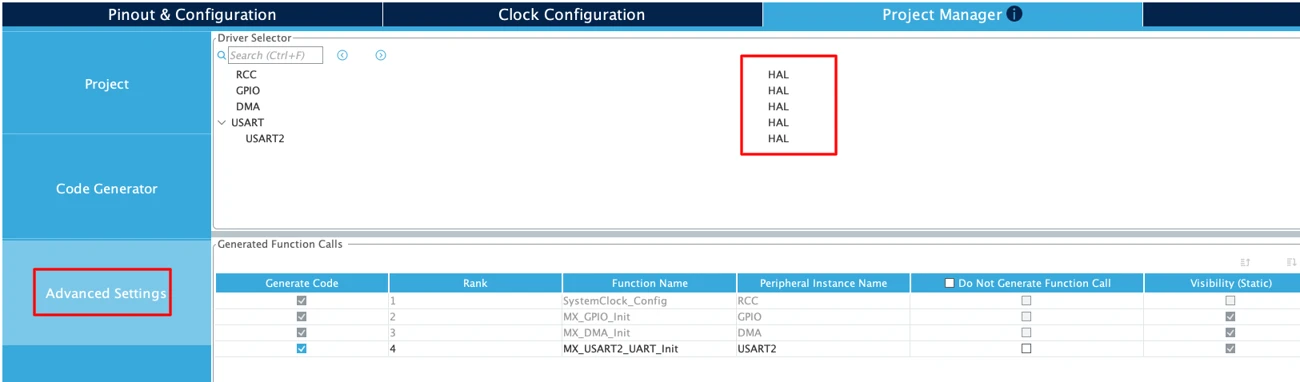Viewport: 1300px width, 382px height.
Task: Click the search magnifier icon in Driver Selector
Action: pos(222,56)
